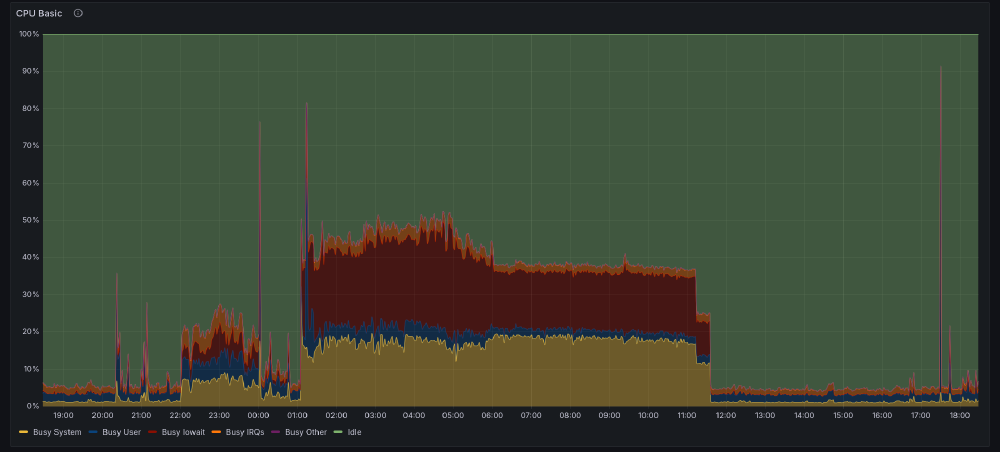This screenshot has width=1000, height=452.
Task: Click the info icon beside CPU Basic
Action: tap(78, 13)
